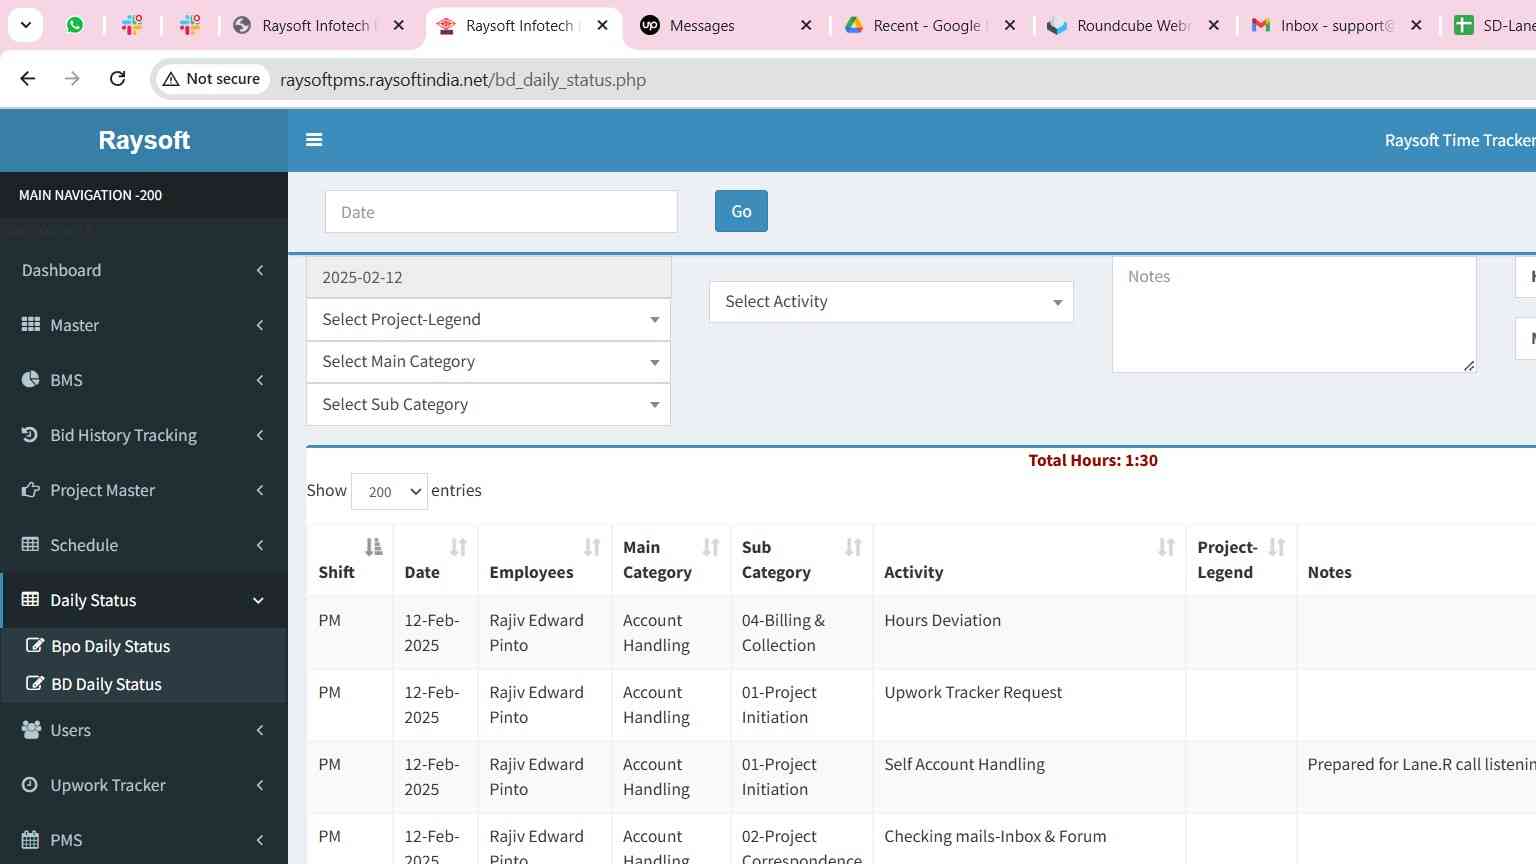This screenshot has width=1536, height=864.
Task: Open the Select Sub Category dropdown
Action: (488, 404)
